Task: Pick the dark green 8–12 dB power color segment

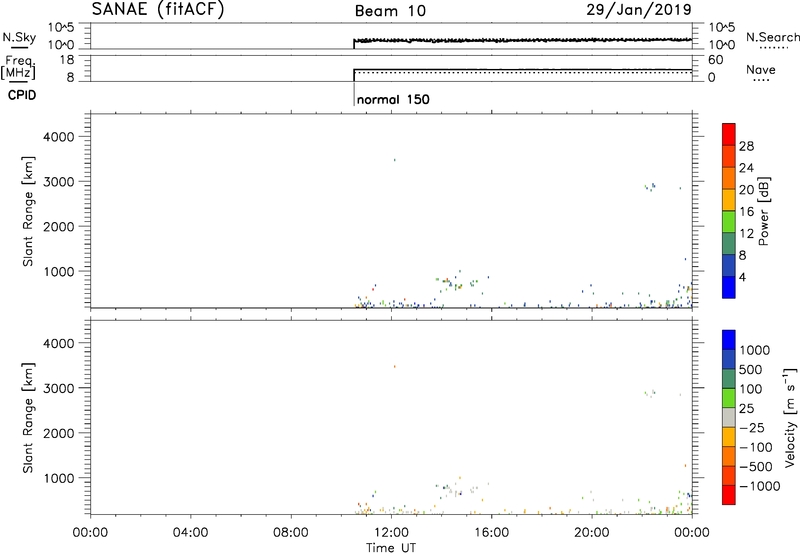Action: [x=729, y=243]
